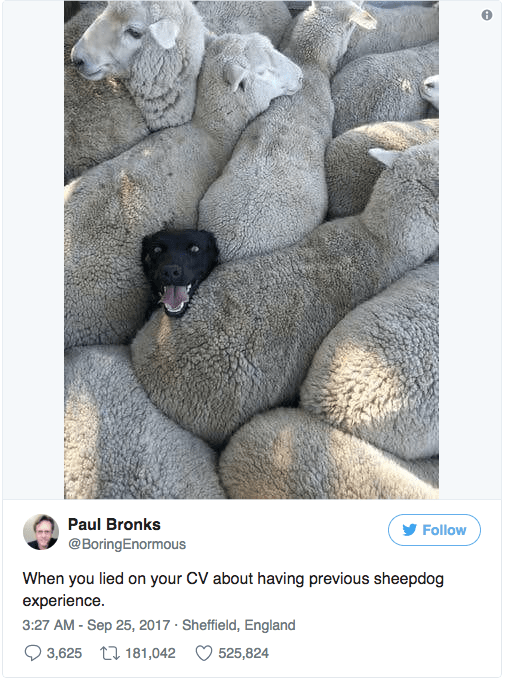This screenshot has height=682, width=512.
Task: Follow Paul Bronks with the Follow button
Action: pos(434,530)
